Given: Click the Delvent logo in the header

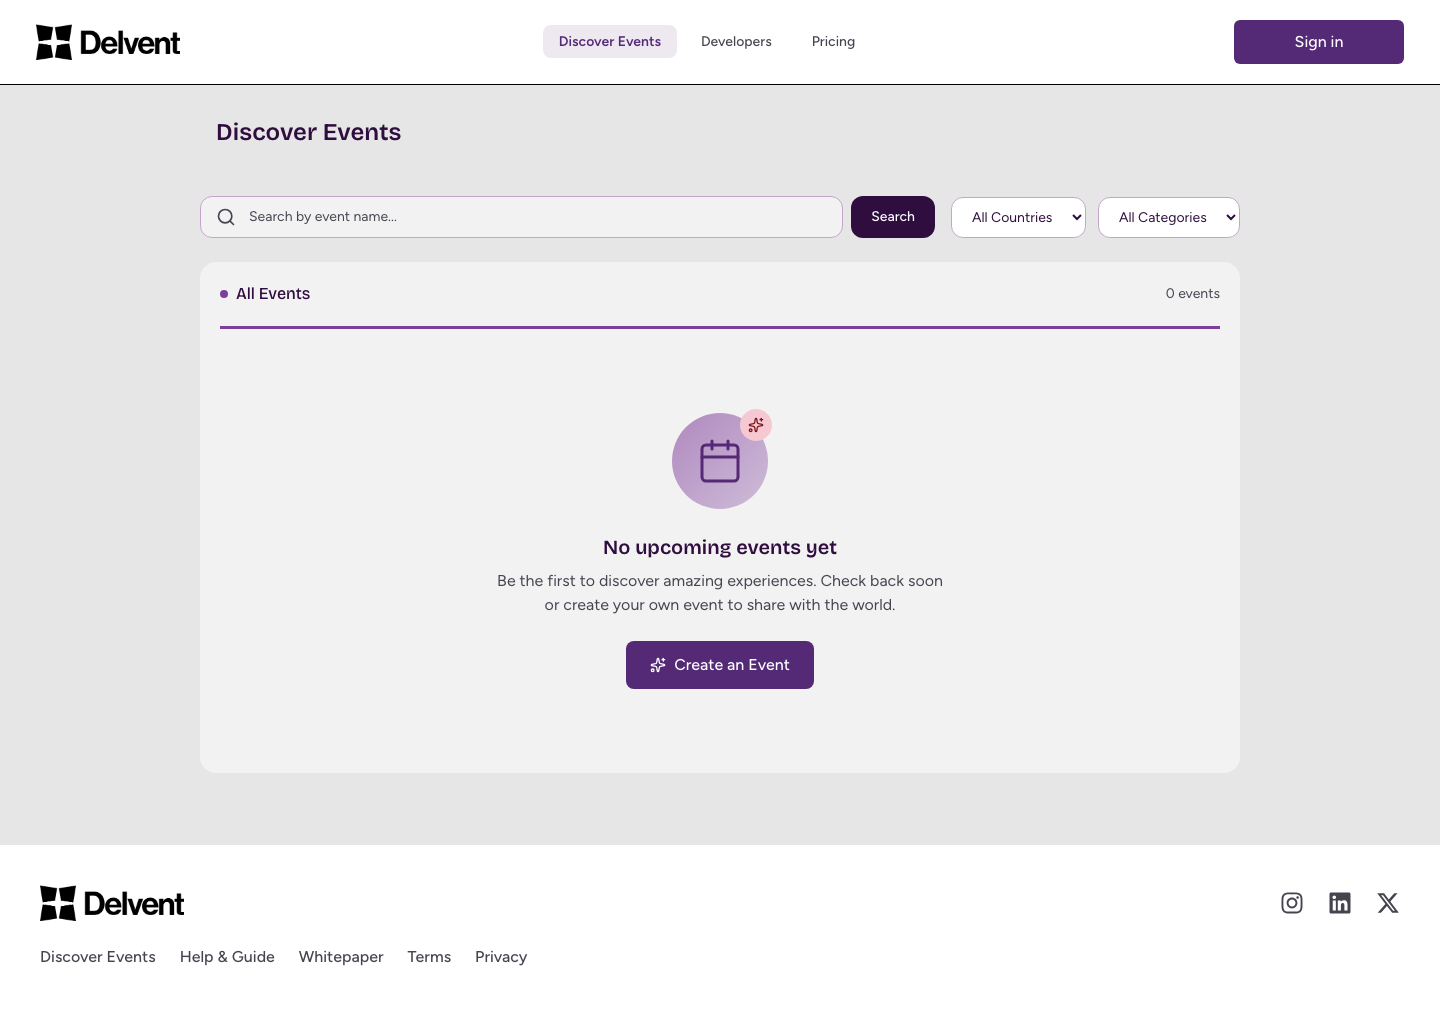Looking at the screenshot, I should [x=108, y=42].
